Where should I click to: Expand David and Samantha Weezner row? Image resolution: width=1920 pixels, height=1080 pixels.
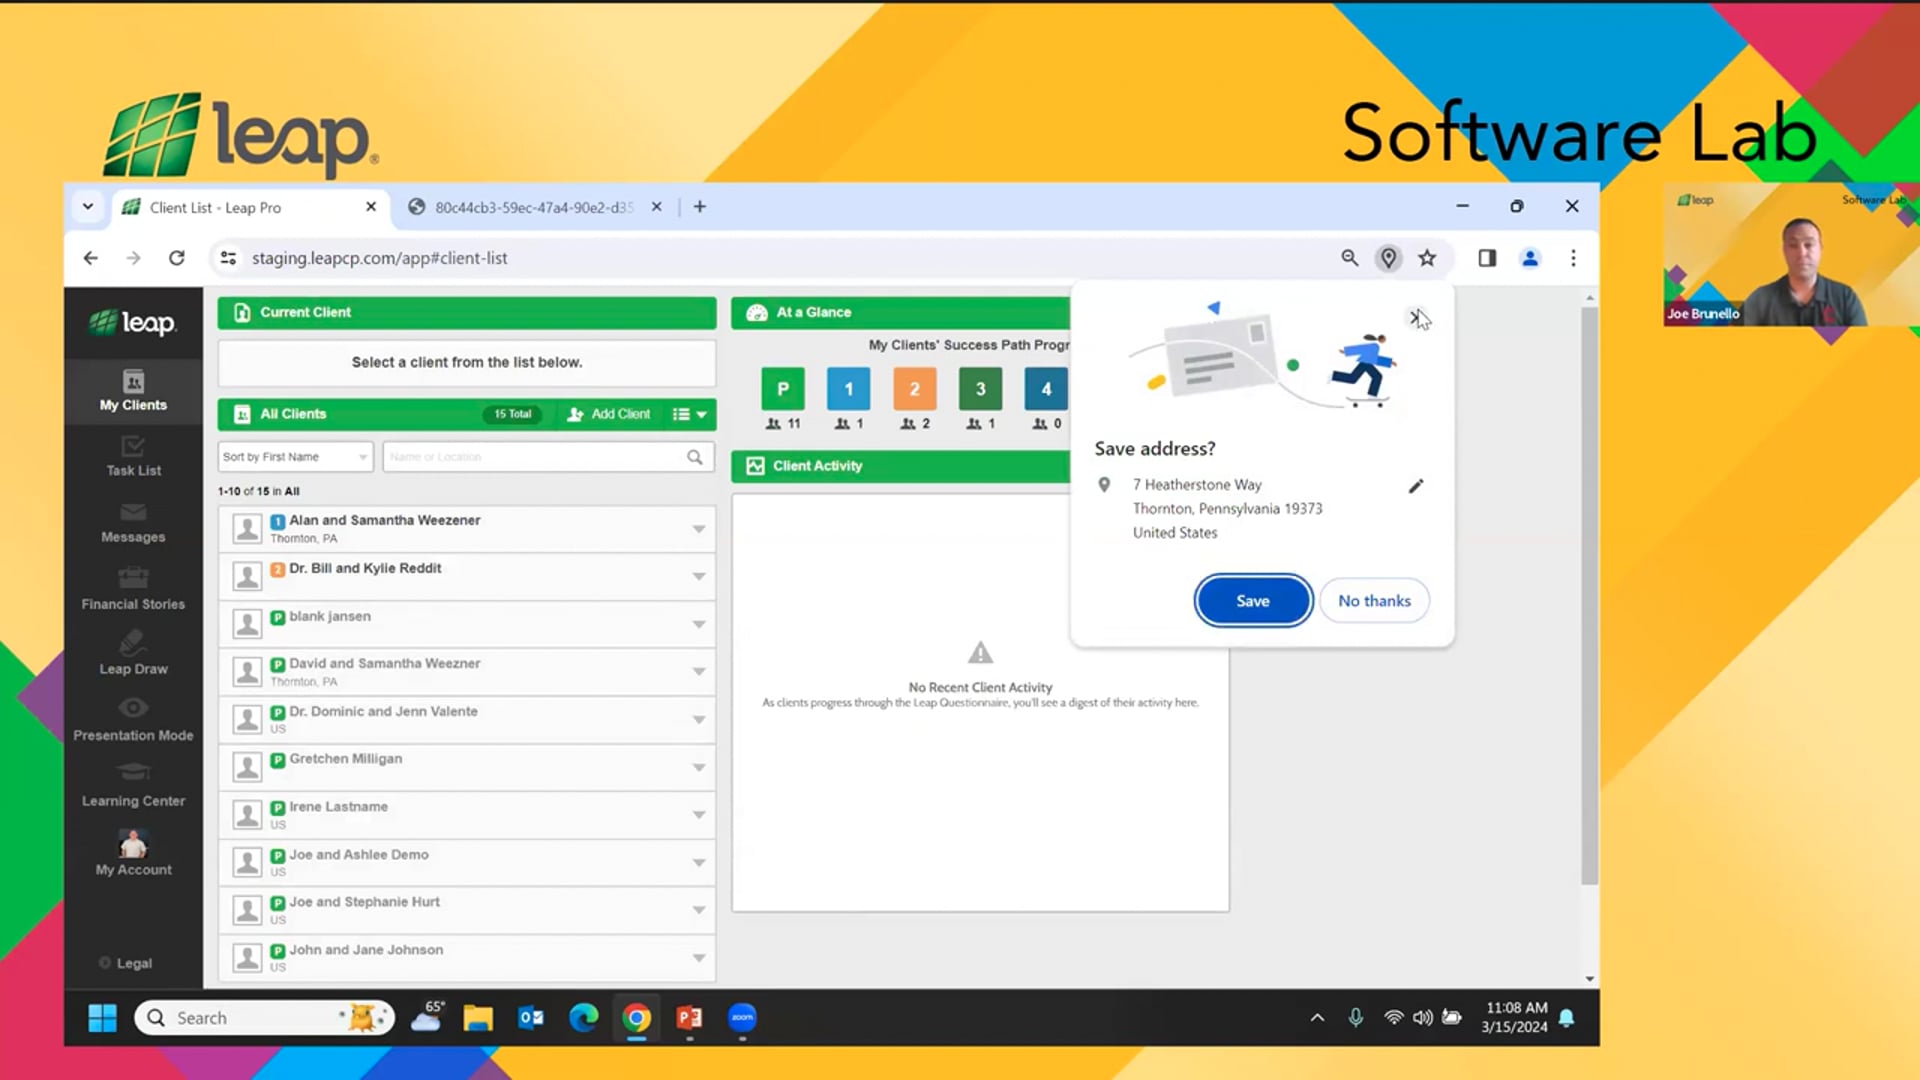point(699,672)
